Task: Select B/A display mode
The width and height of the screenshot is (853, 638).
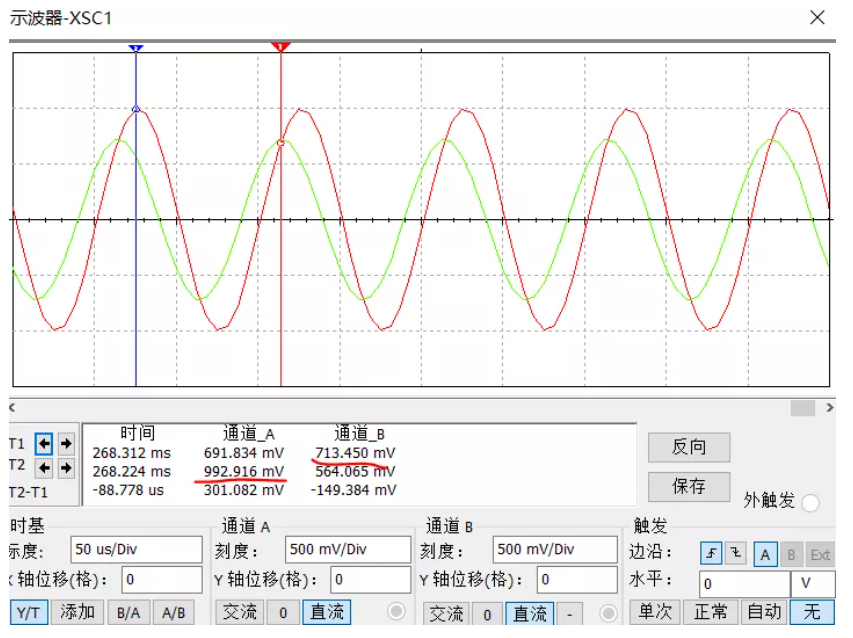Action: coord(128,613)
